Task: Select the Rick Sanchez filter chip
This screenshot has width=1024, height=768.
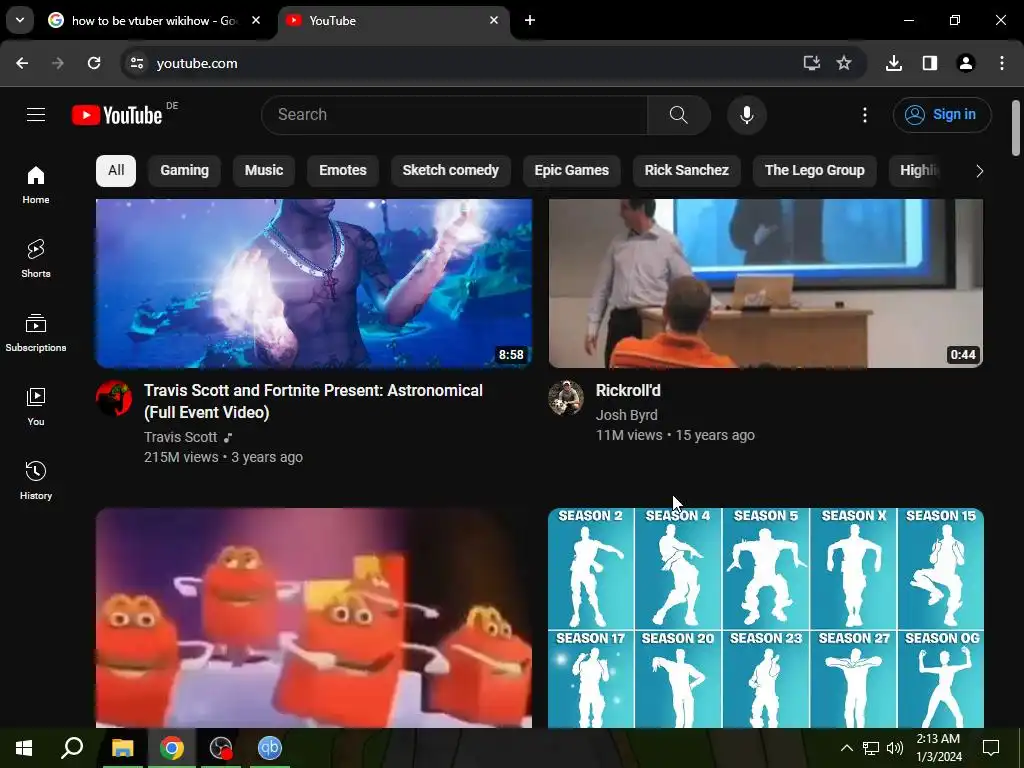Action: pyautogui.click(x=686, y=170)
